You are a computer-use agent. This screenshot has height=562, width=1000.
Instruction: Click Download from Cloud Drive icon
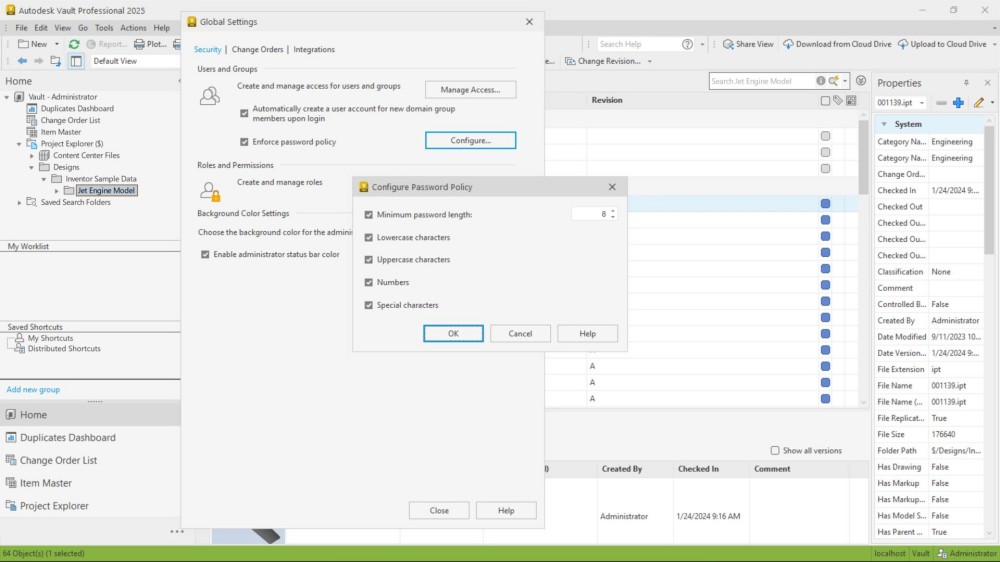pos(788,44)
